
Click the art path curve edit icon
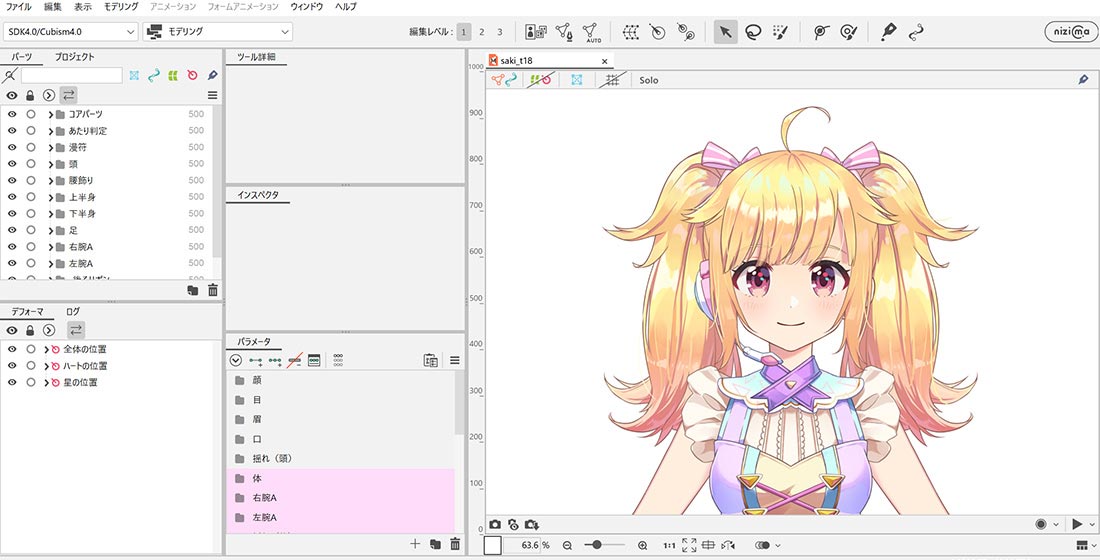[x=915, y=32]
